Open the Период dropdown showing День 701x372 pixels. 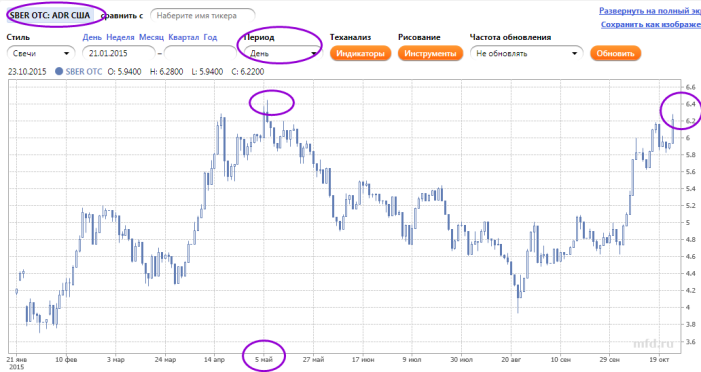point(283,53)
